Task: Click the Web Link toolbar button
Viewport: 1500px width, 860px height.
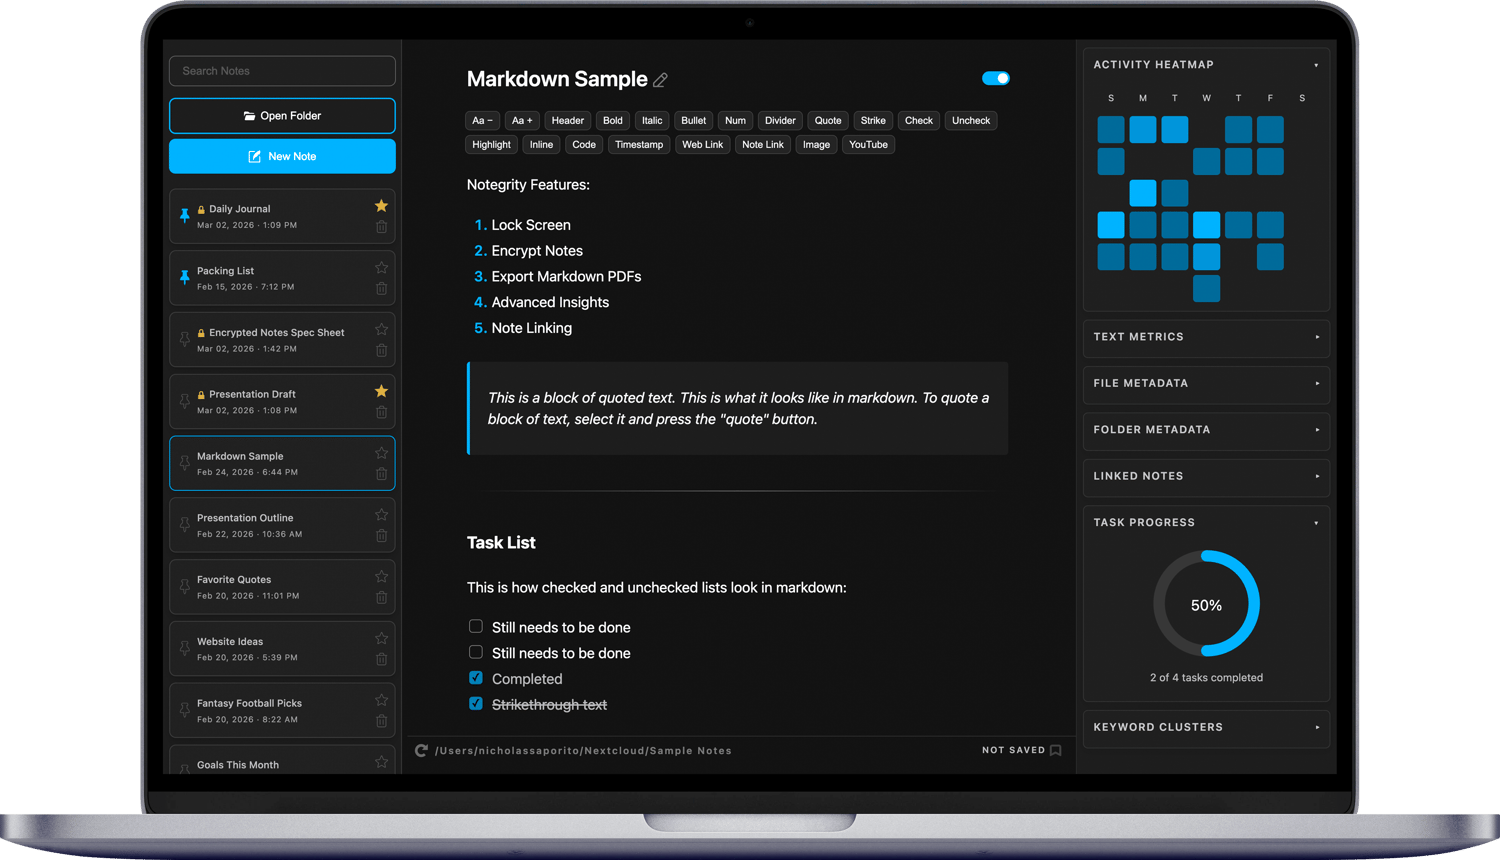Action: tap(702, 145)
